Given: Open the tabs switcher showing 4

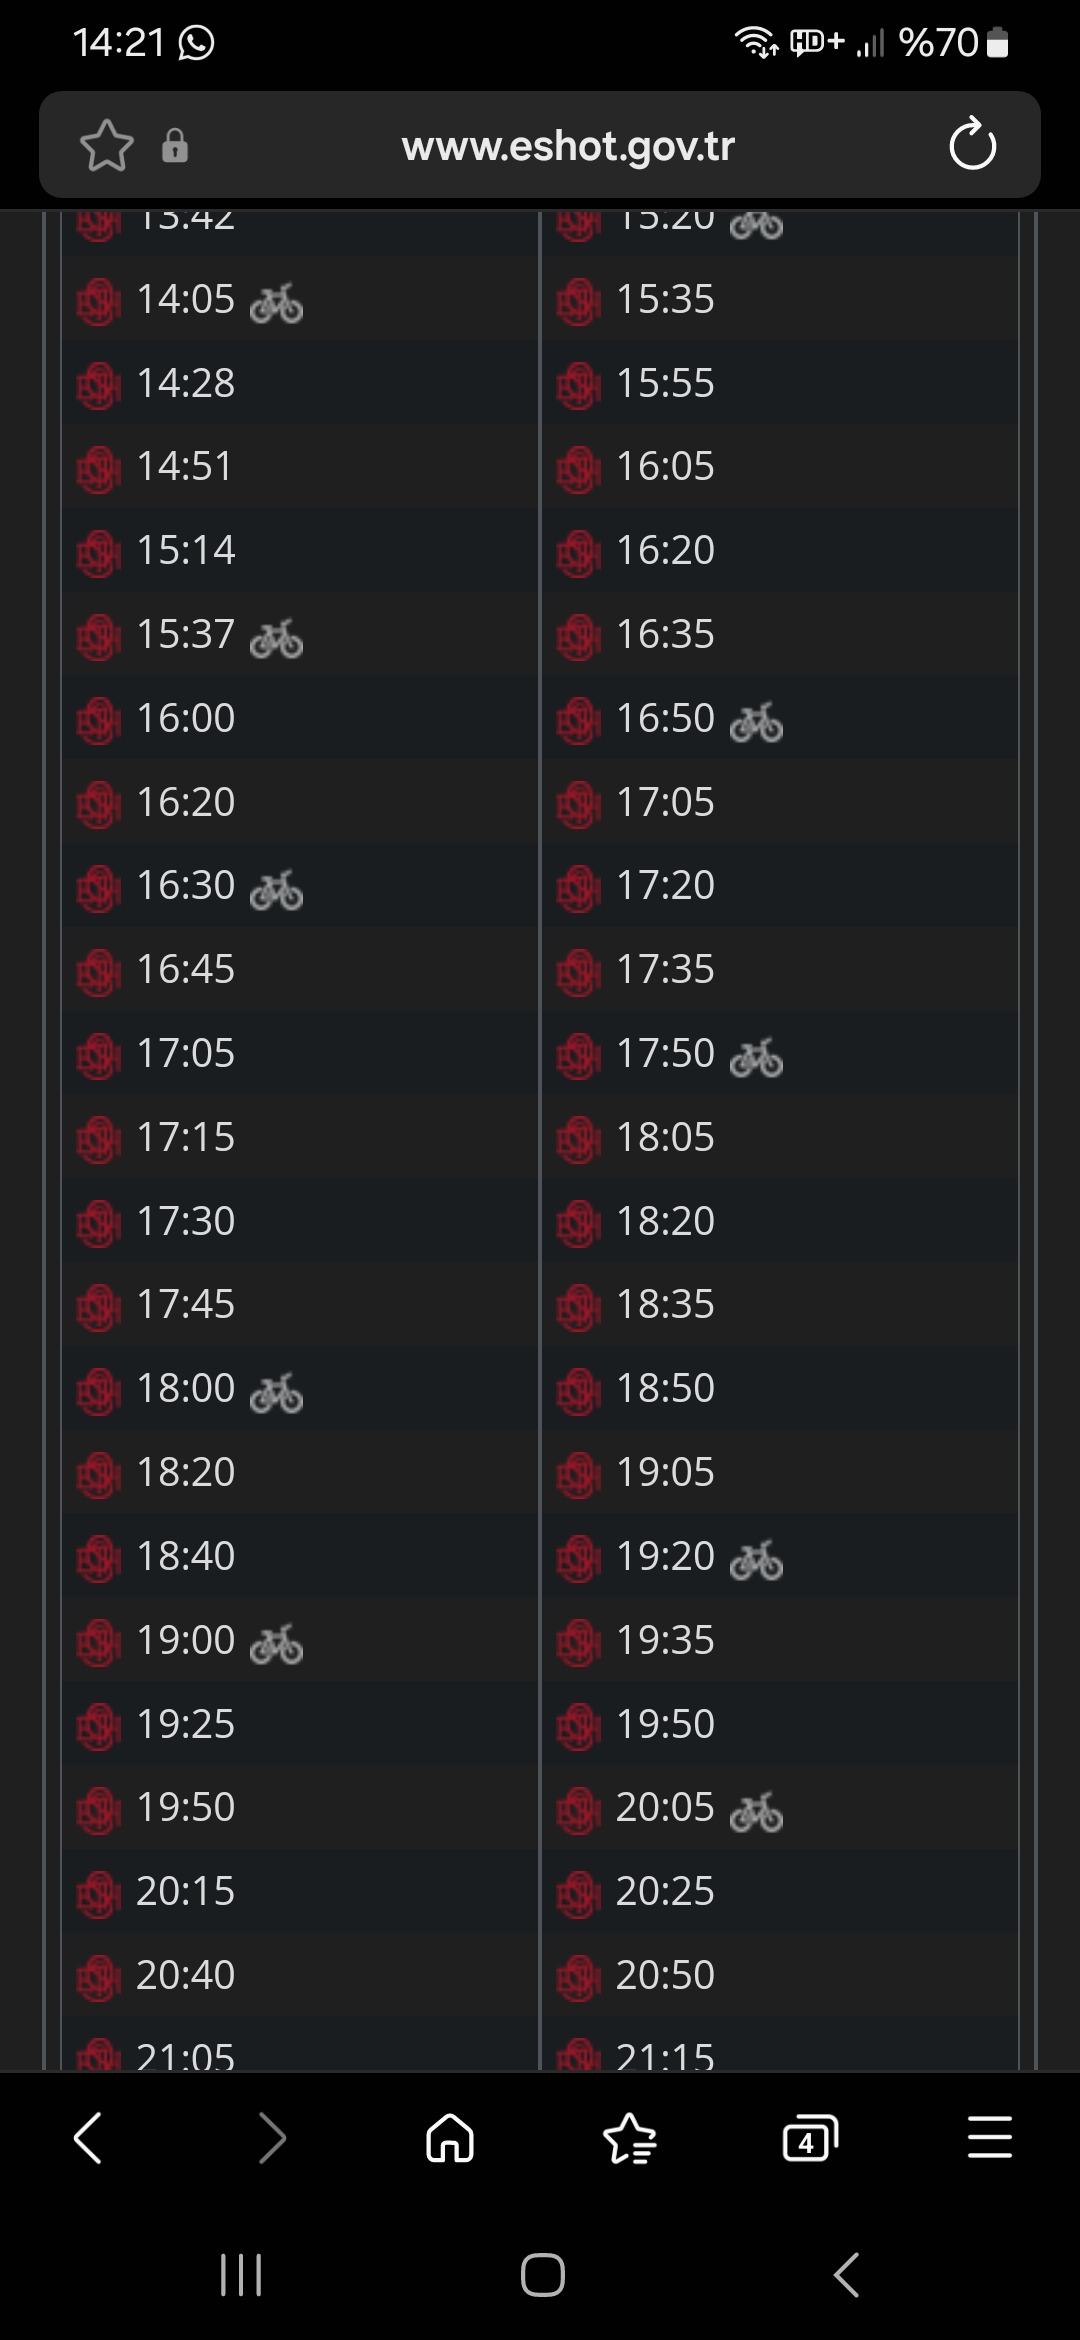Looking at the screenshot, I should 809,2139.
